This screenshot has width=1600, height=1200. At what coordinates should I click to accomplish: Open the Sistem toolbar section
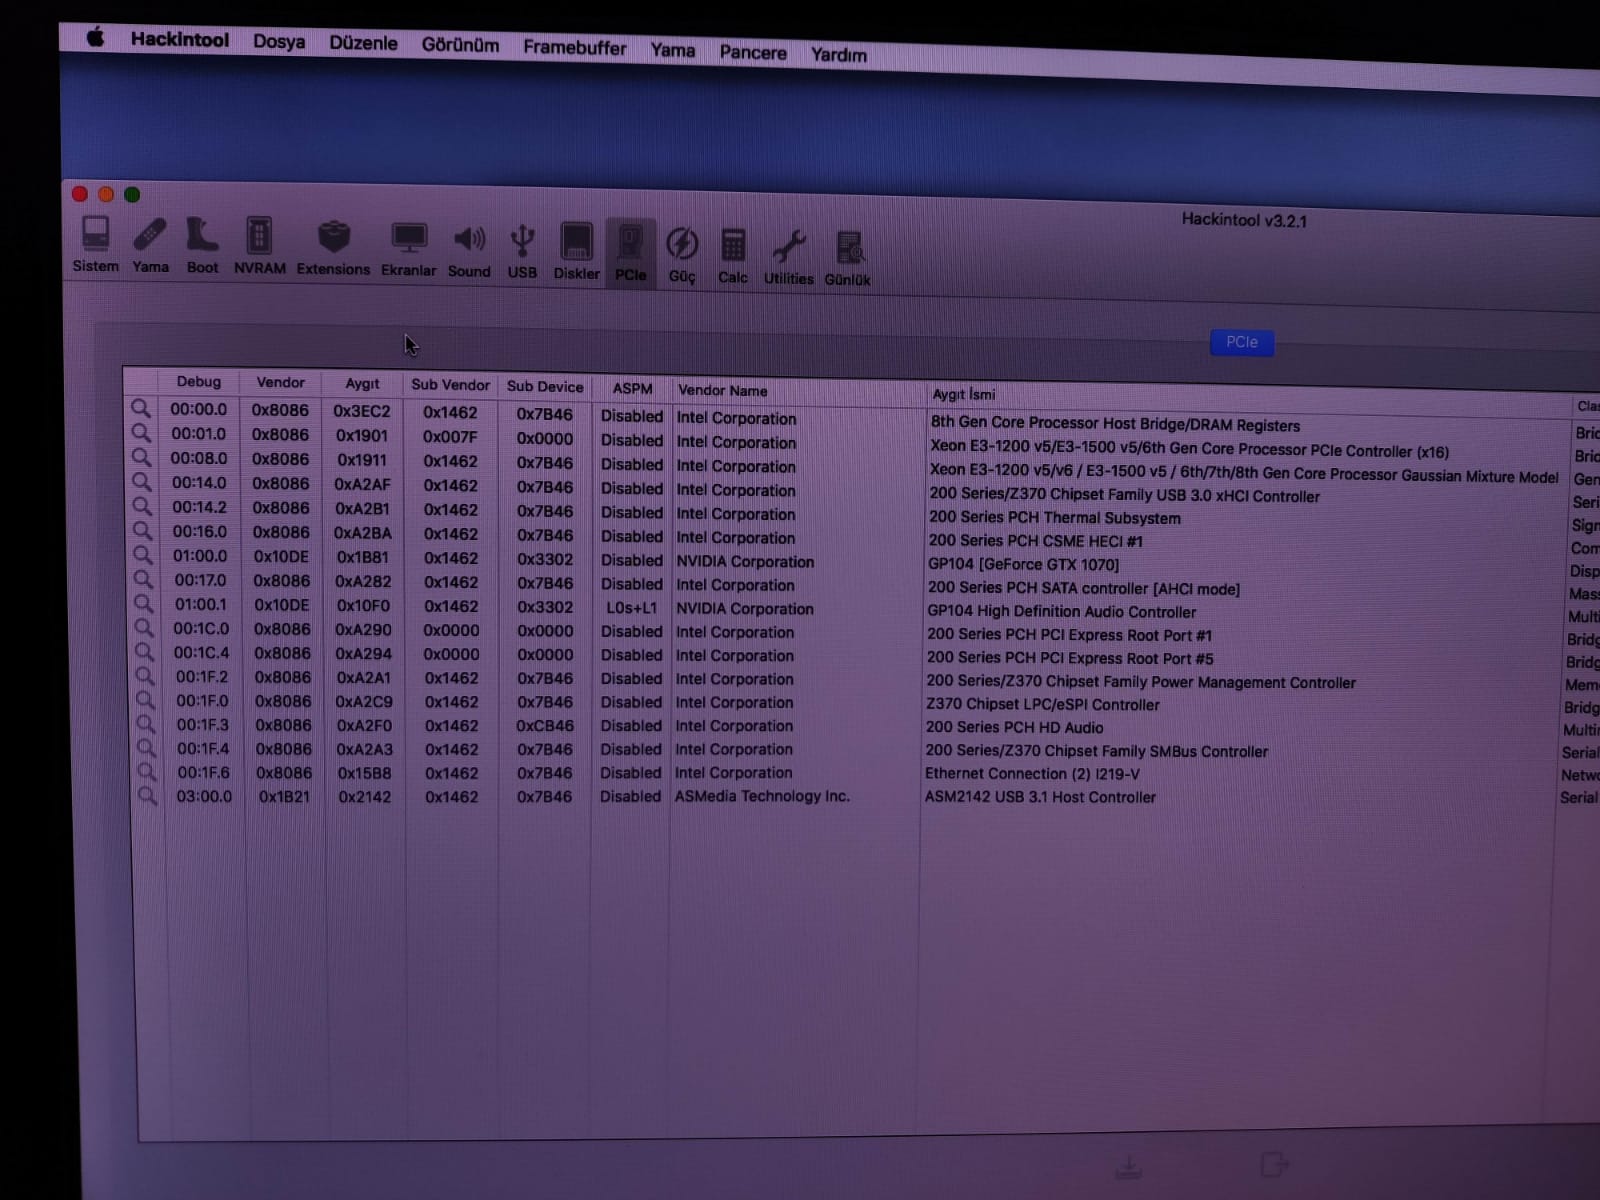(x=96, y=243)
